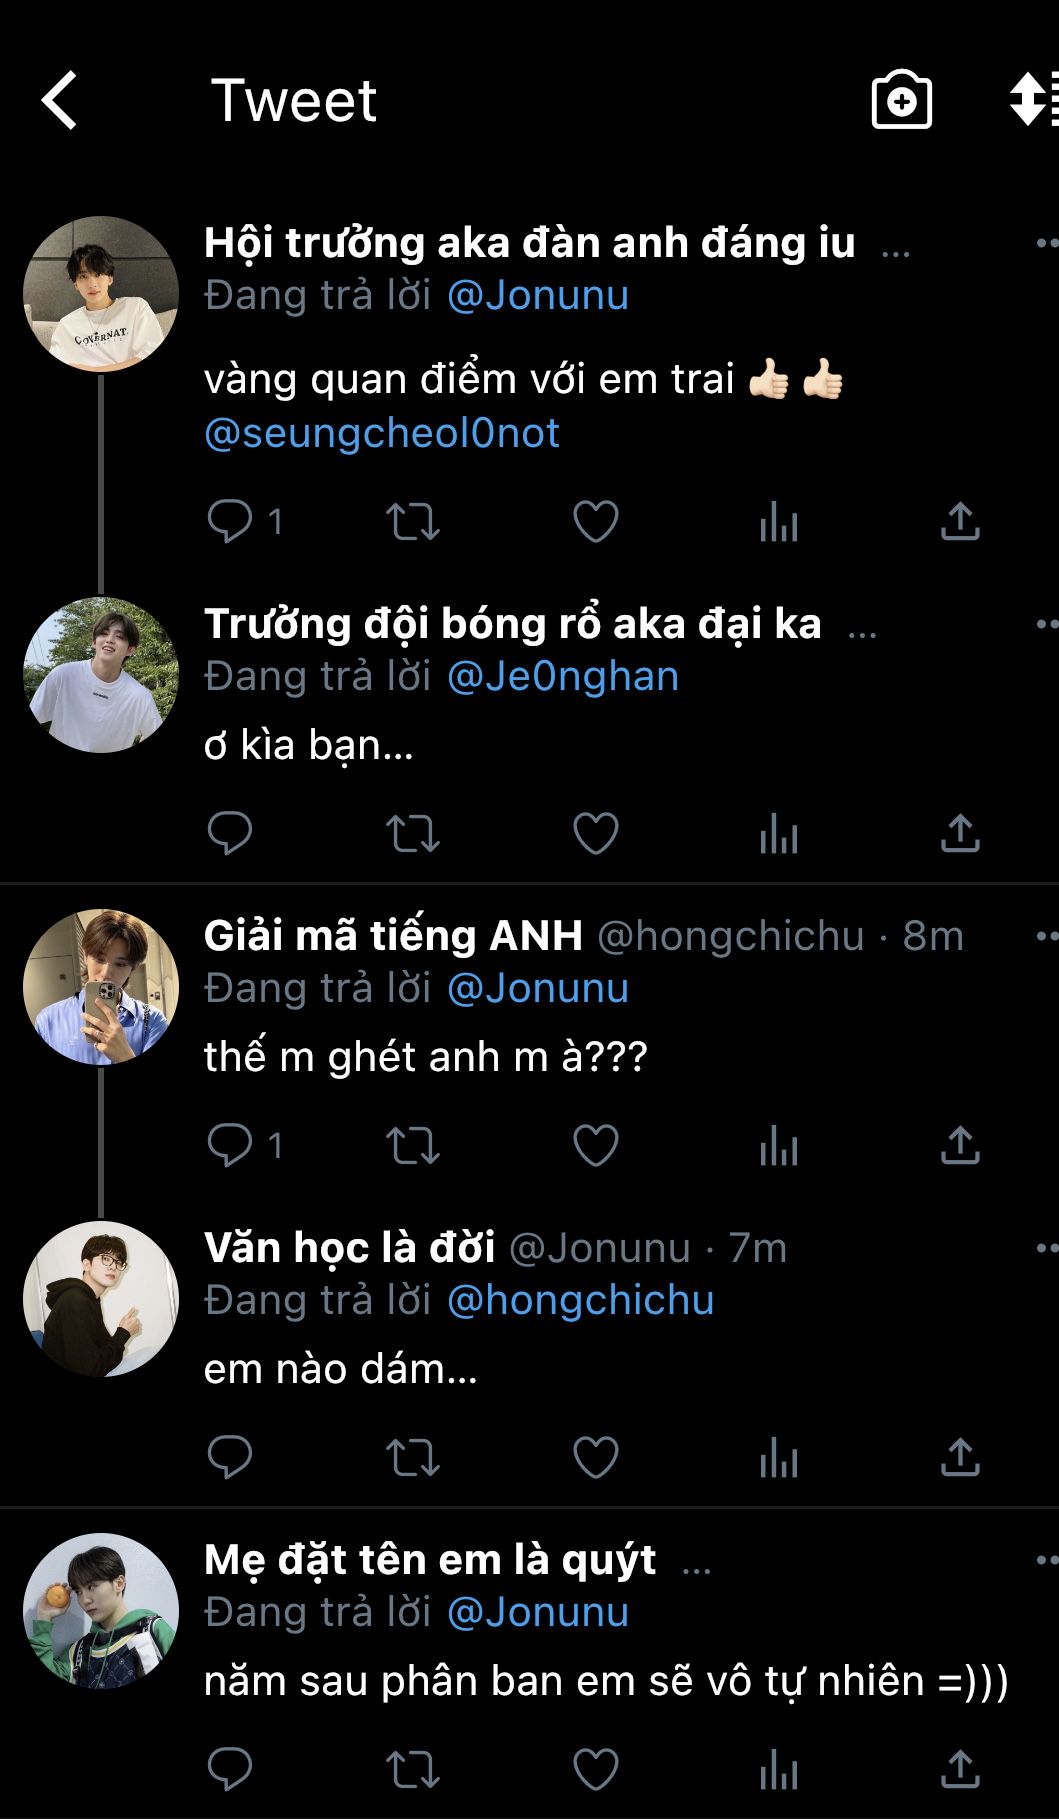Open Trưởng đội bóng rổ profile picture
The image size is (1059, 1819).
point(101,675)
